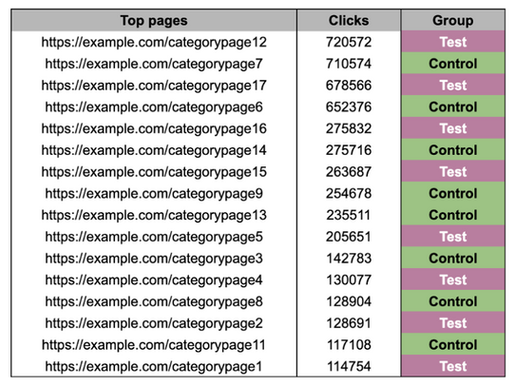Select the Control cell for categorypage14
Image resolution: width=514 pixels, height=386 pixels.
click(453, 150)
